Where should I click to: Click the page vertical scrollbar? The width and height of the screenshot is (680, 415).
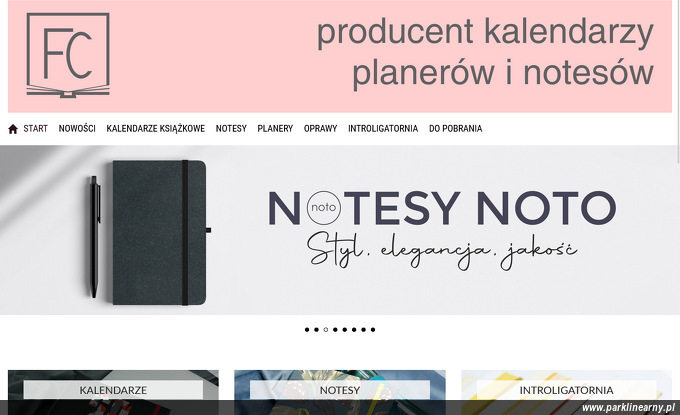(678, 207)
